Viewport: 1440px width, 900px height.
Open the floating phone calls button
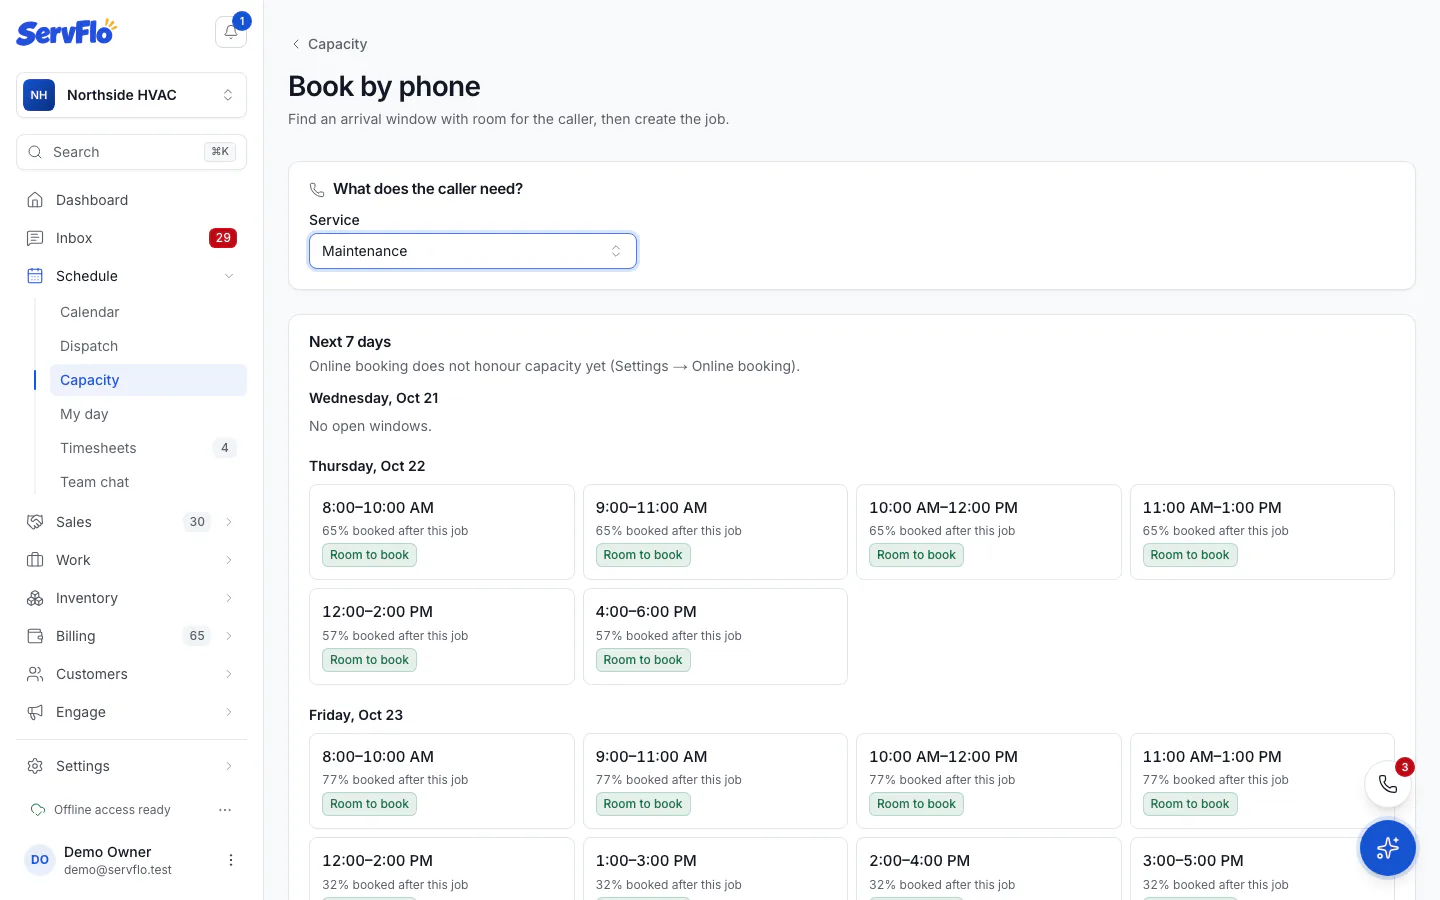[x=1388, y=784]
